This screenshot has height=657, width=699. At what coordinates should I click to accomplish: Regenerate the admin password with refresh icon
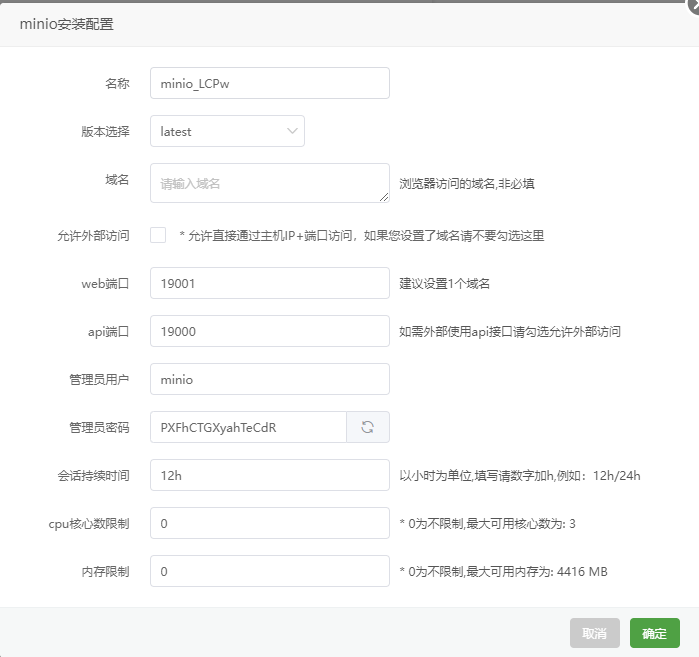click(x=368, y=427)
